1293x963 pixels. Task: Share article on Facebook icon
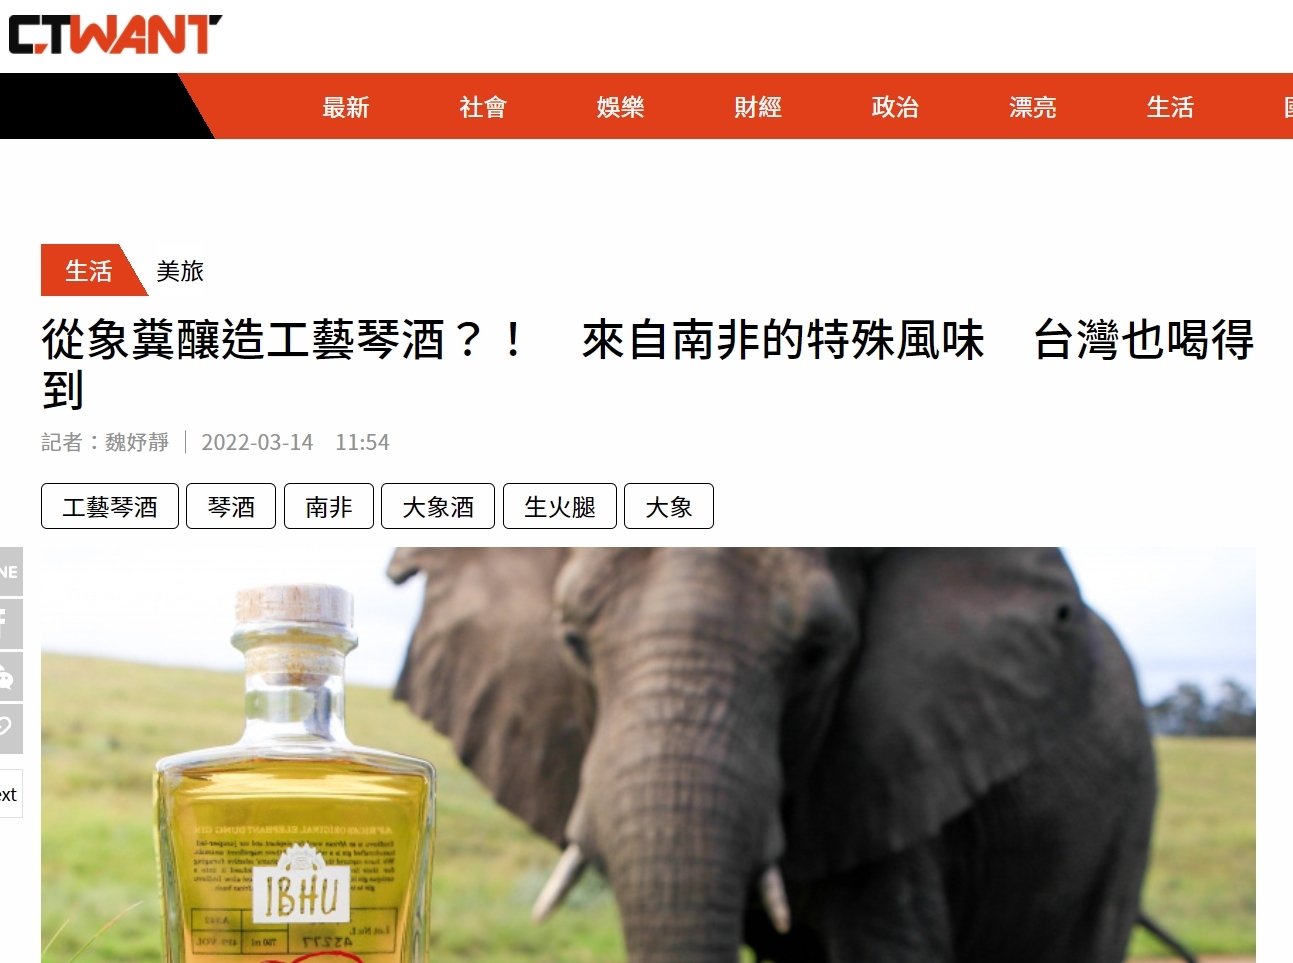[10, 624]
